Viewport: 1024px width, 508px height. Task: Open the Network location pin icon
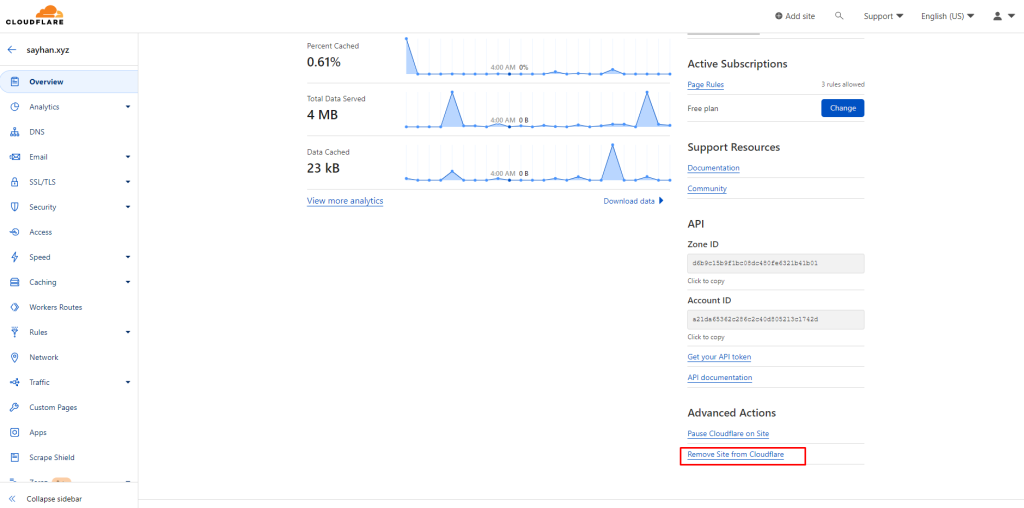pos(15,357)
